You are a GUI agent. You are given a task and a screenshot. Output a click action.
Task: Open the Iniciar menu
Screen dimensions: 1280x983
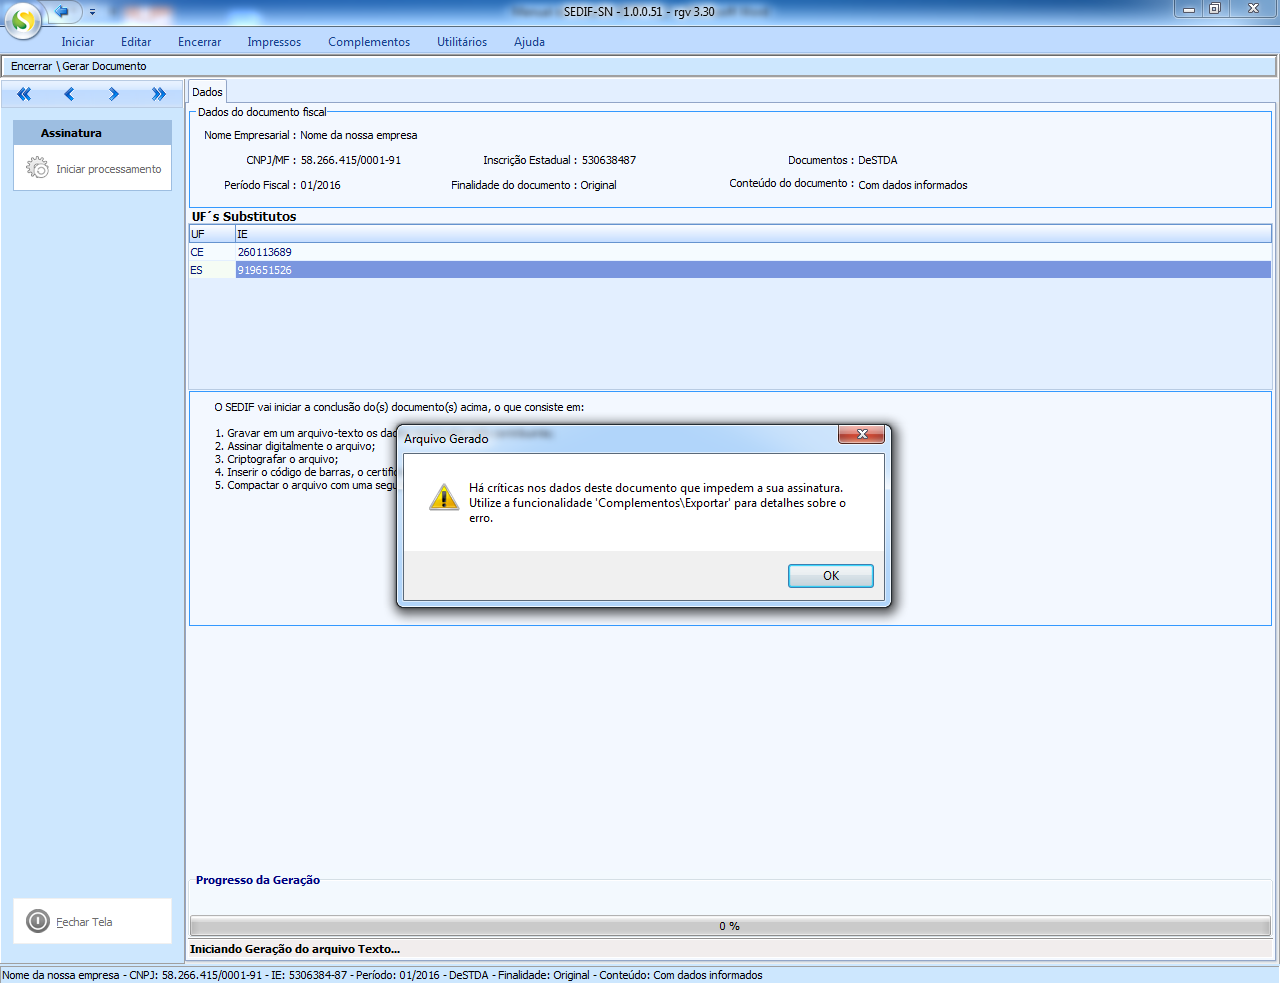click(x=77, y=42)
